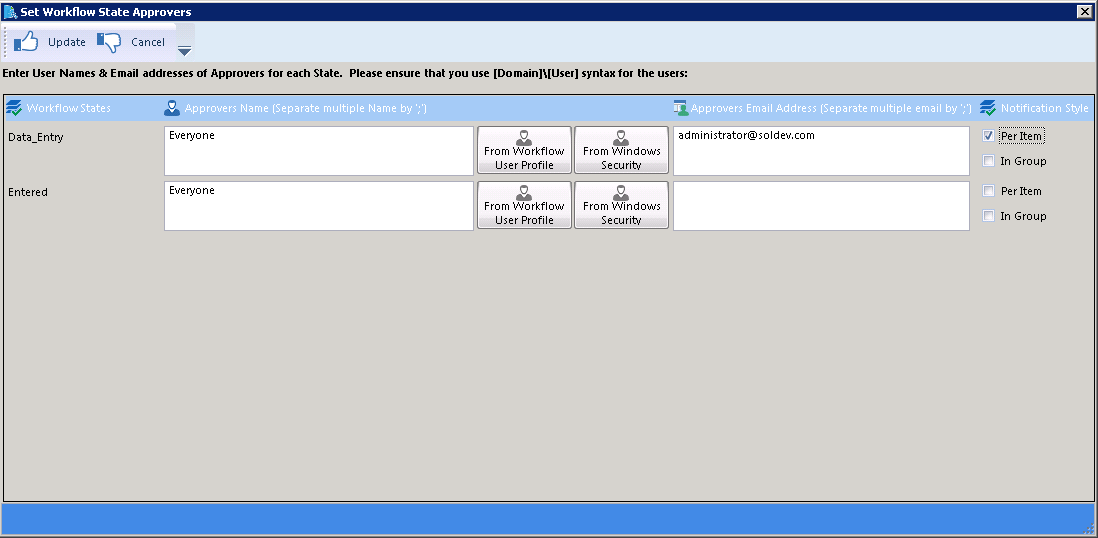This screenshot has width=1098, height=538.
Task: Enable In Group for the Data_Entry state
Action: tap(988, 161)
